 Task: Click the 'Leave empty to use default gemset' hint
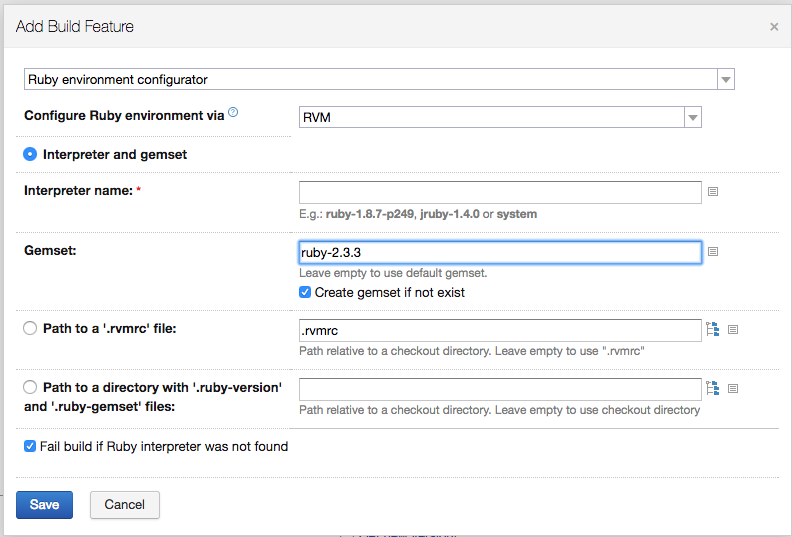pyautogui.click(x=393, y=273)
